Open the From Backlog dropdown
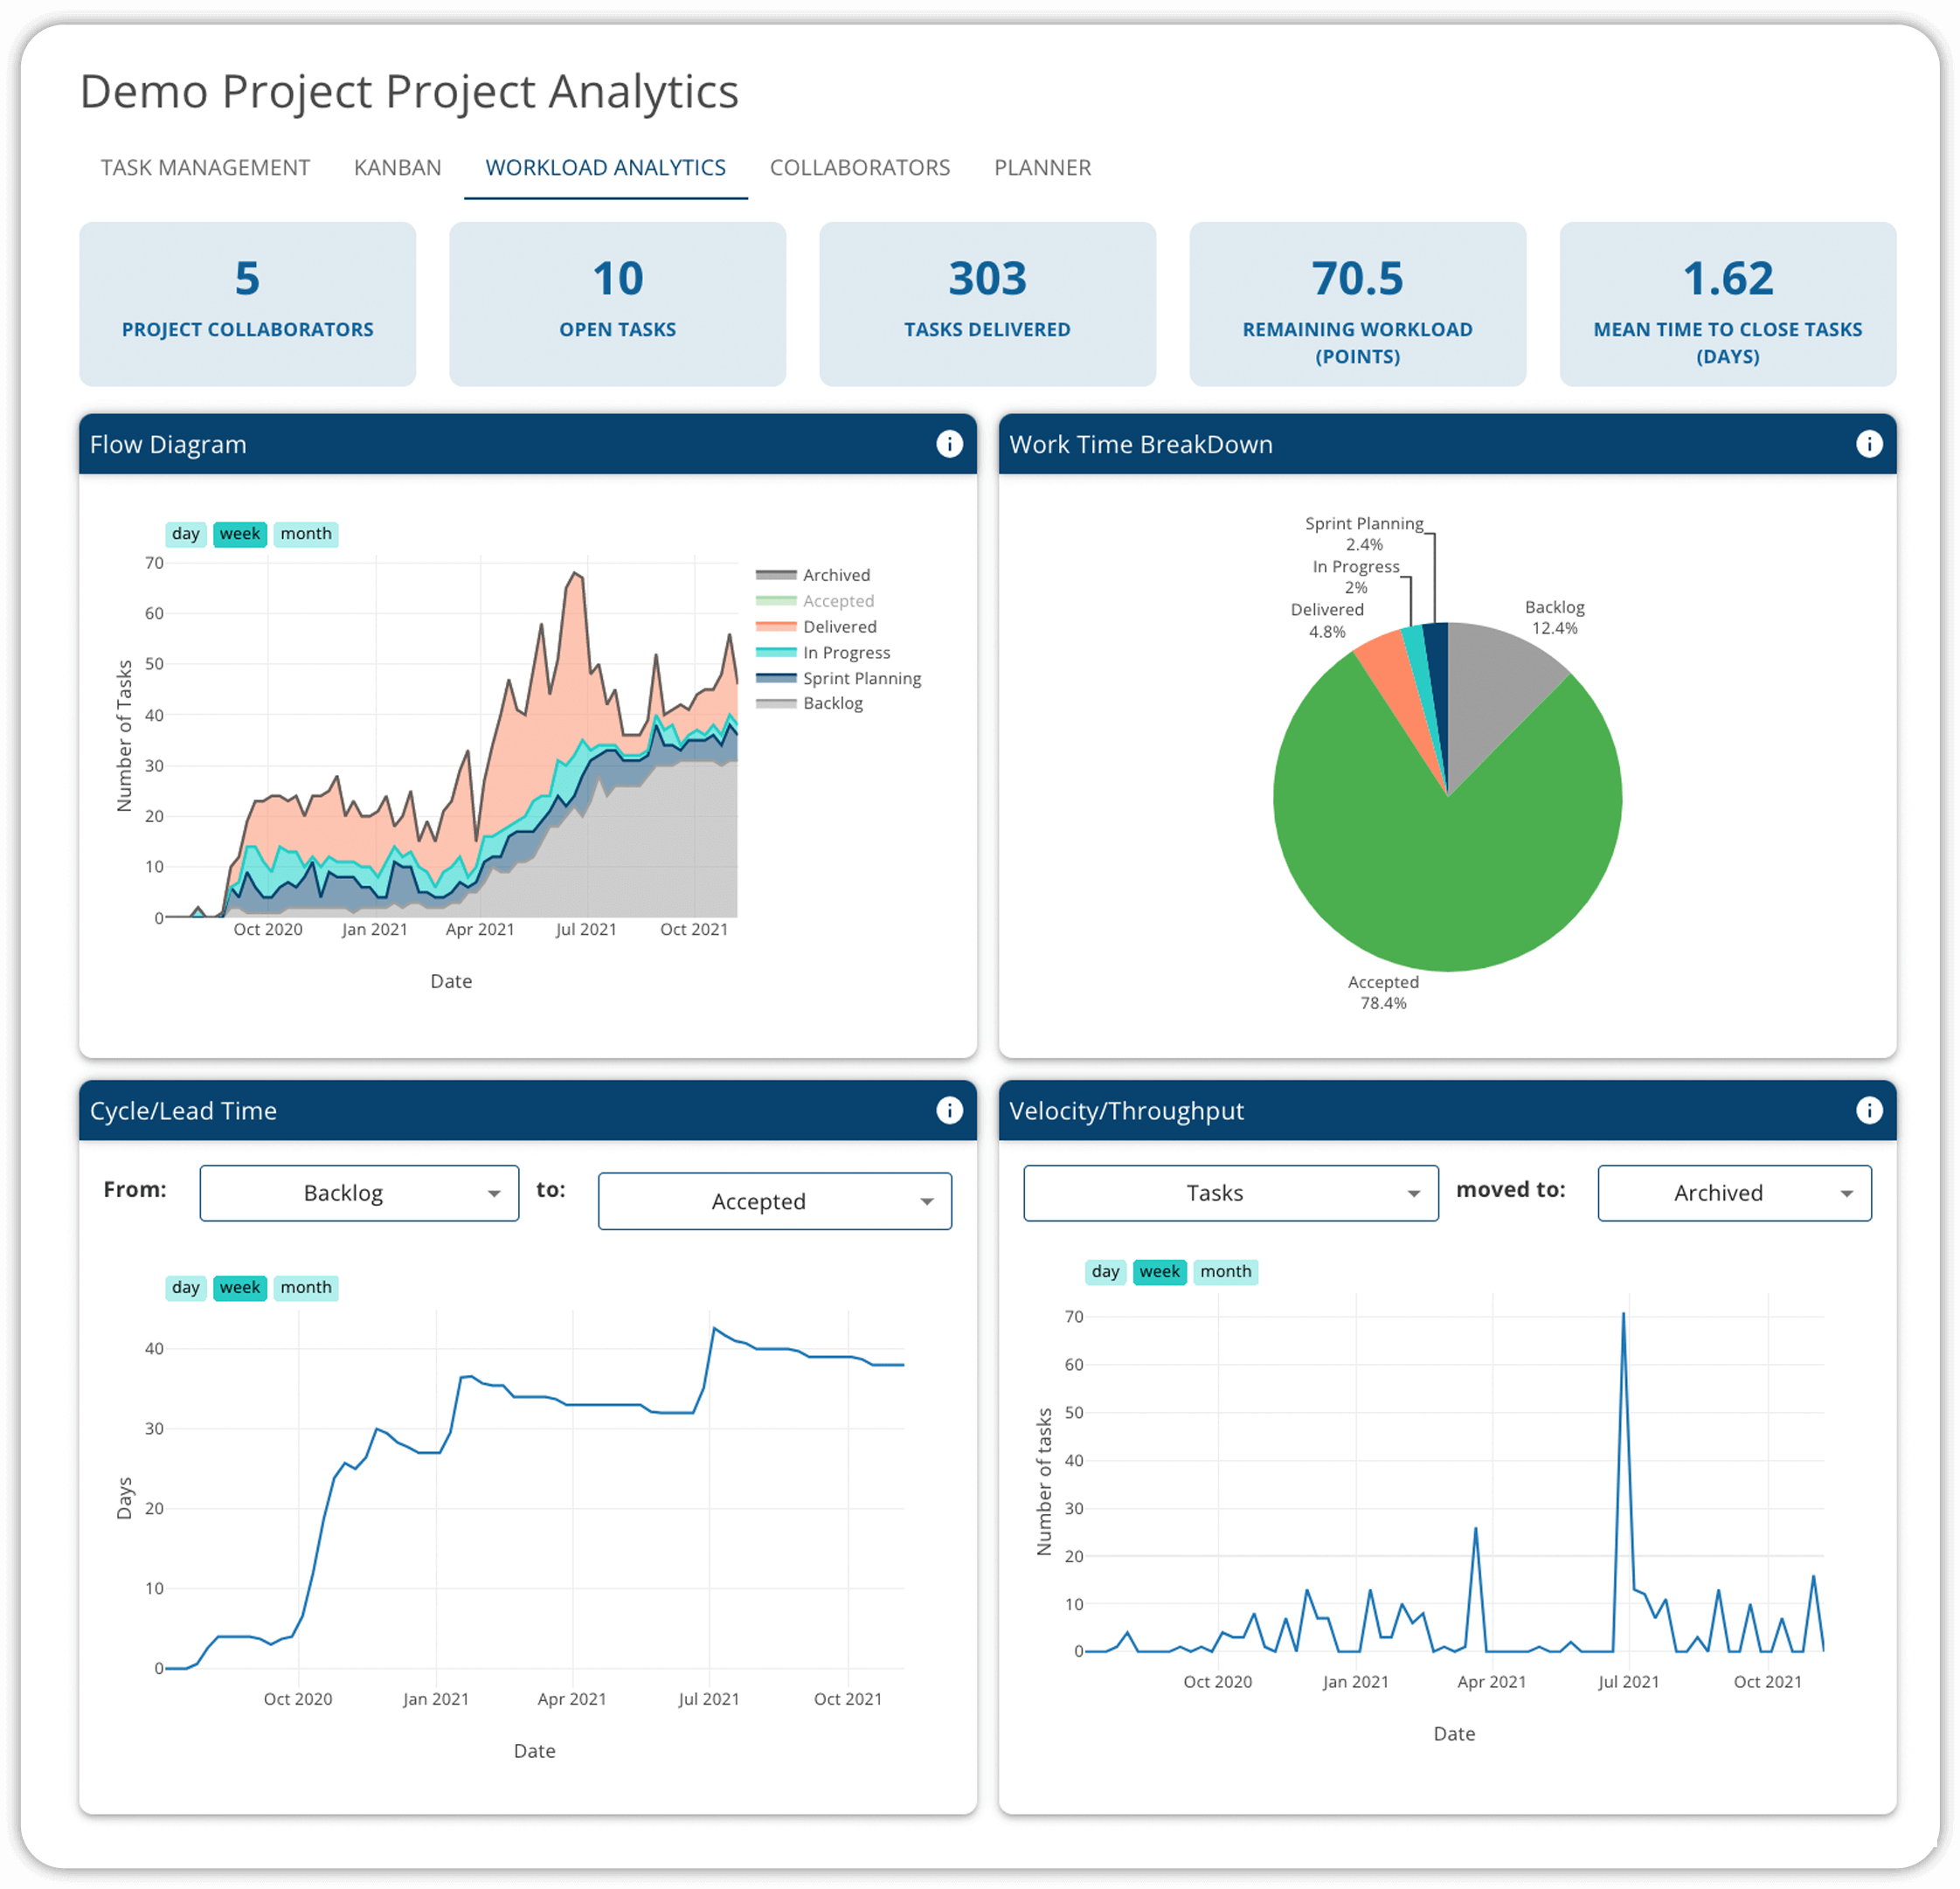Image resolution: width=1960 pixels, height=1889 pixels. click(x=359, y=1193)
